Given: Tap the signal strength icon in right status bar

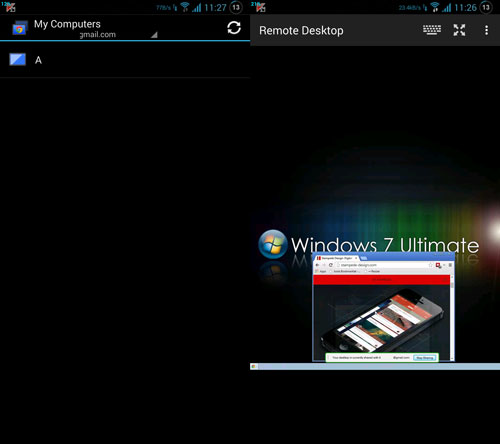Looking at the screenshot, I should pos(446,7).
